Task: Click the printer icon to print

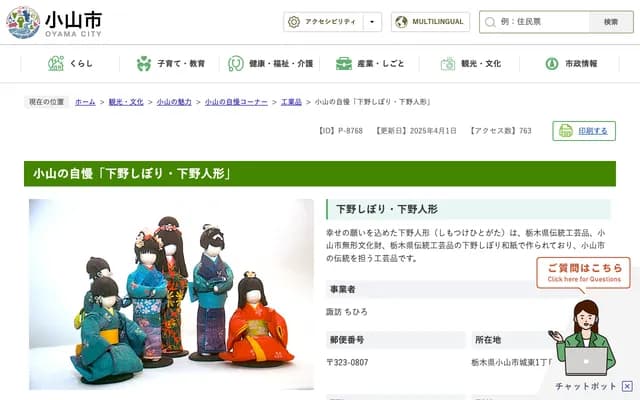Action: point(566,131)
